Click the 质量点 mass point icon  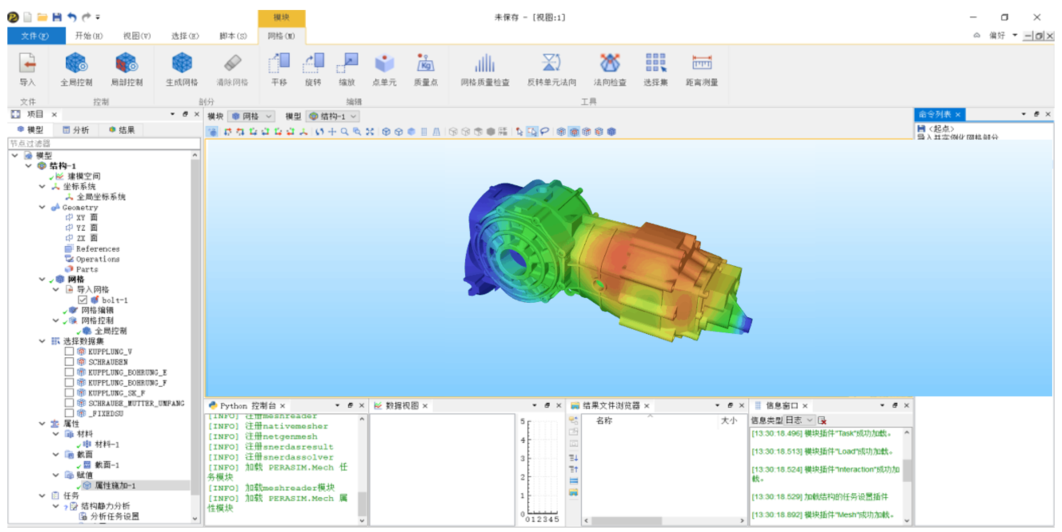point(425,68)
